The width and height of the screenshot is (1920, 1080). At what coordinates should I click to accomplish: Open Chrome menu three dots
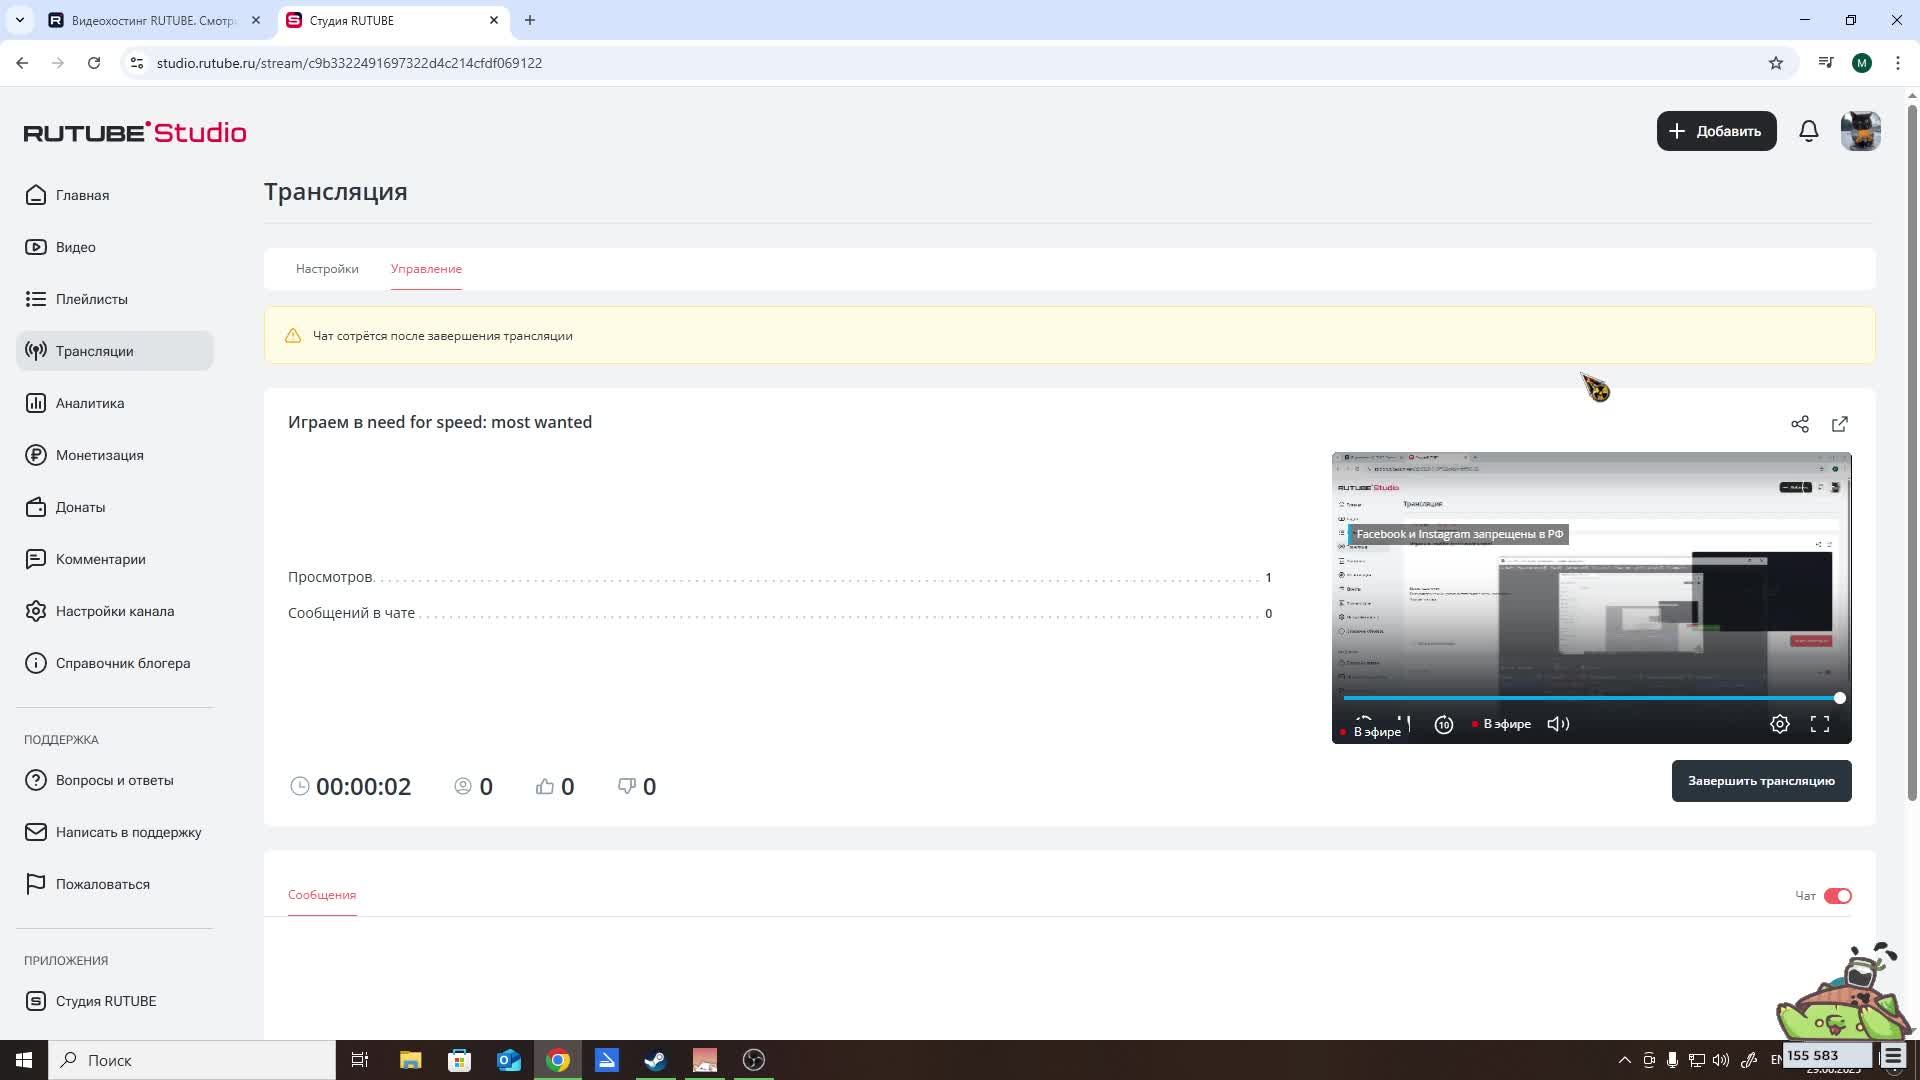(1898, 63)
